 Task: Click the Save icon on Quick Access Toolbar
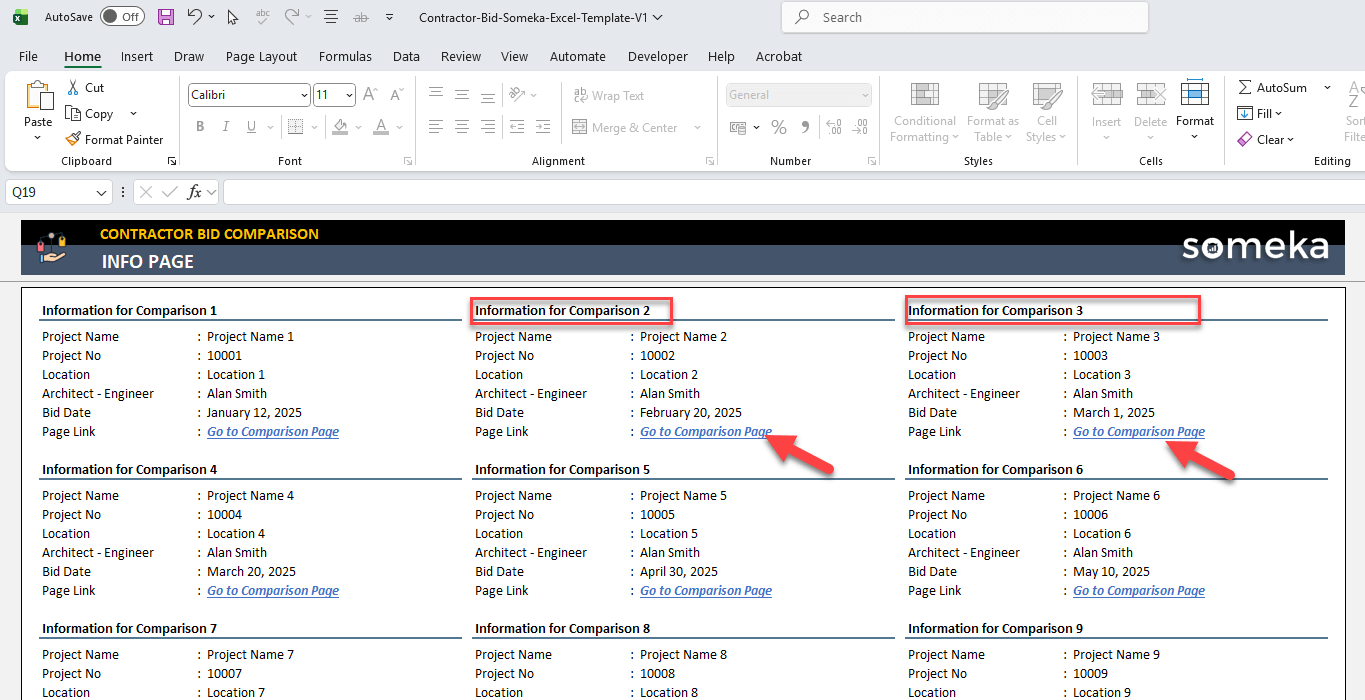[165, 17]
